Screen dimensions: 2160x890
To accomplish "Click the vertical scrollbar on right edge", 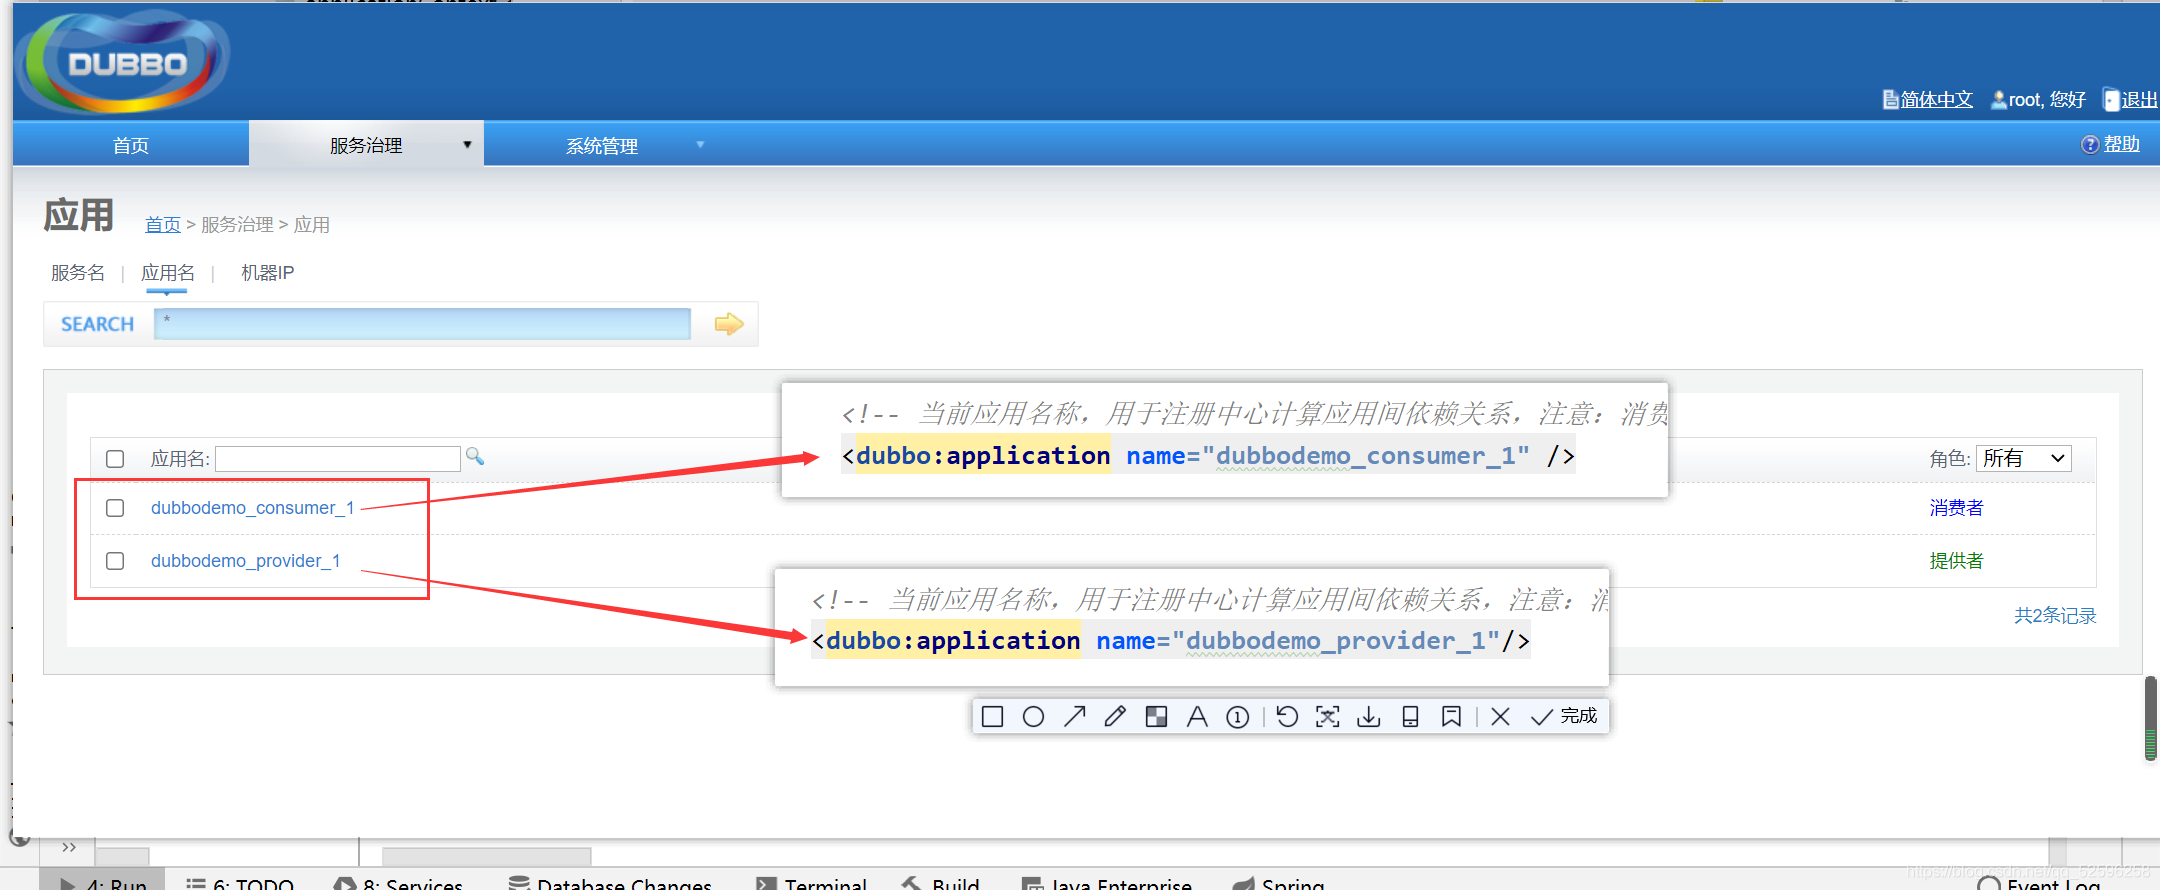I will tap(2150, 718).
